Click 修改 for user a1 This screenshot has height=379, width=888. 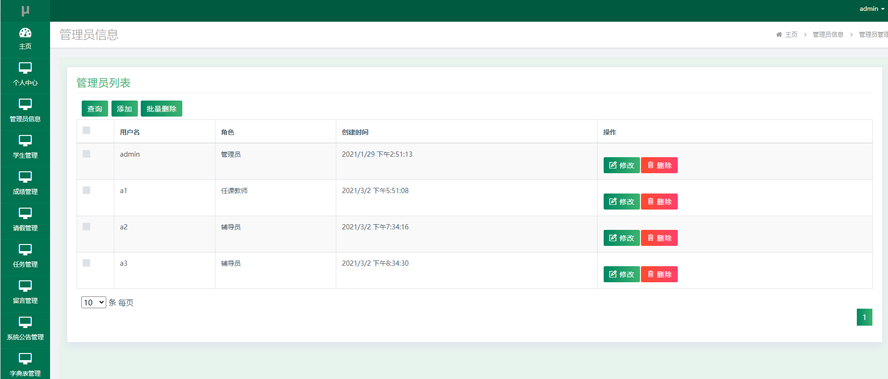(621, 202)
